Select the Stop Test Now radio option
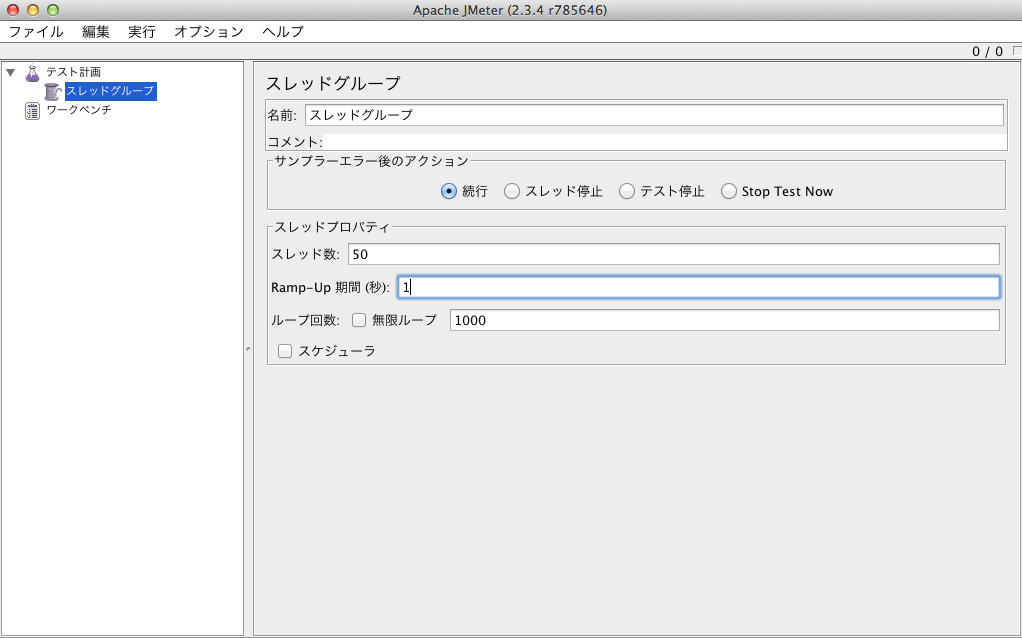This screenshot has width=1022, height=638. (729, 191)
